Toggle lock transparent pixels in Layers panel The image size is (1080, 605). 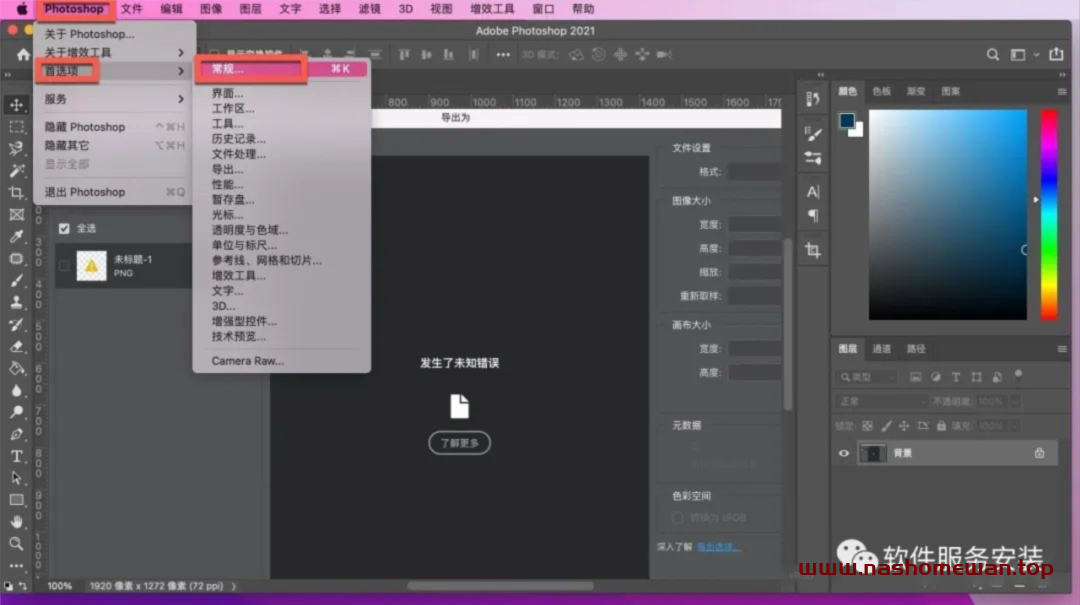coord(867,426)
